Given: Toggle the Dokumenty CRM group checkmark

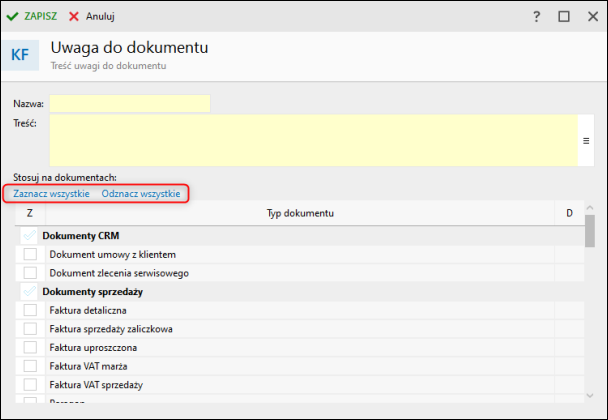Looking at the screenshot, I should [x=29, y=236].
